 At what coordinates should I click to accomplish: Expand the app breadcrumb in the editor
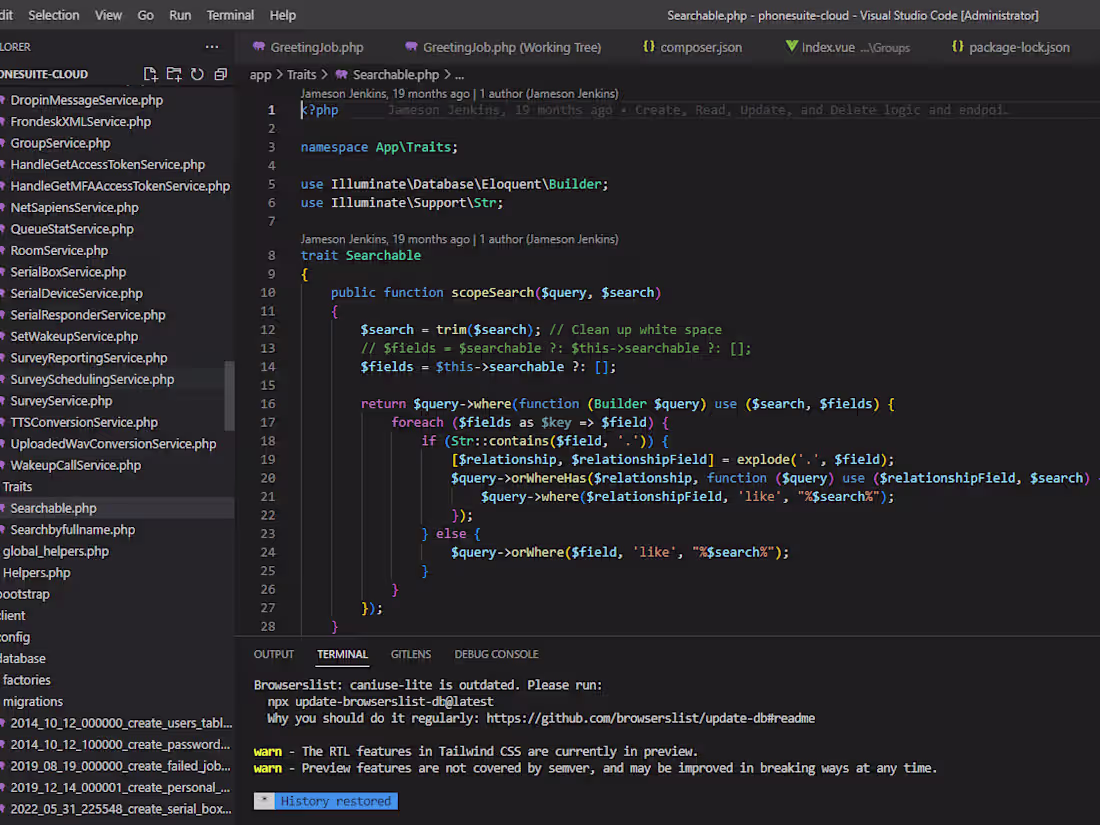(259, 73)
